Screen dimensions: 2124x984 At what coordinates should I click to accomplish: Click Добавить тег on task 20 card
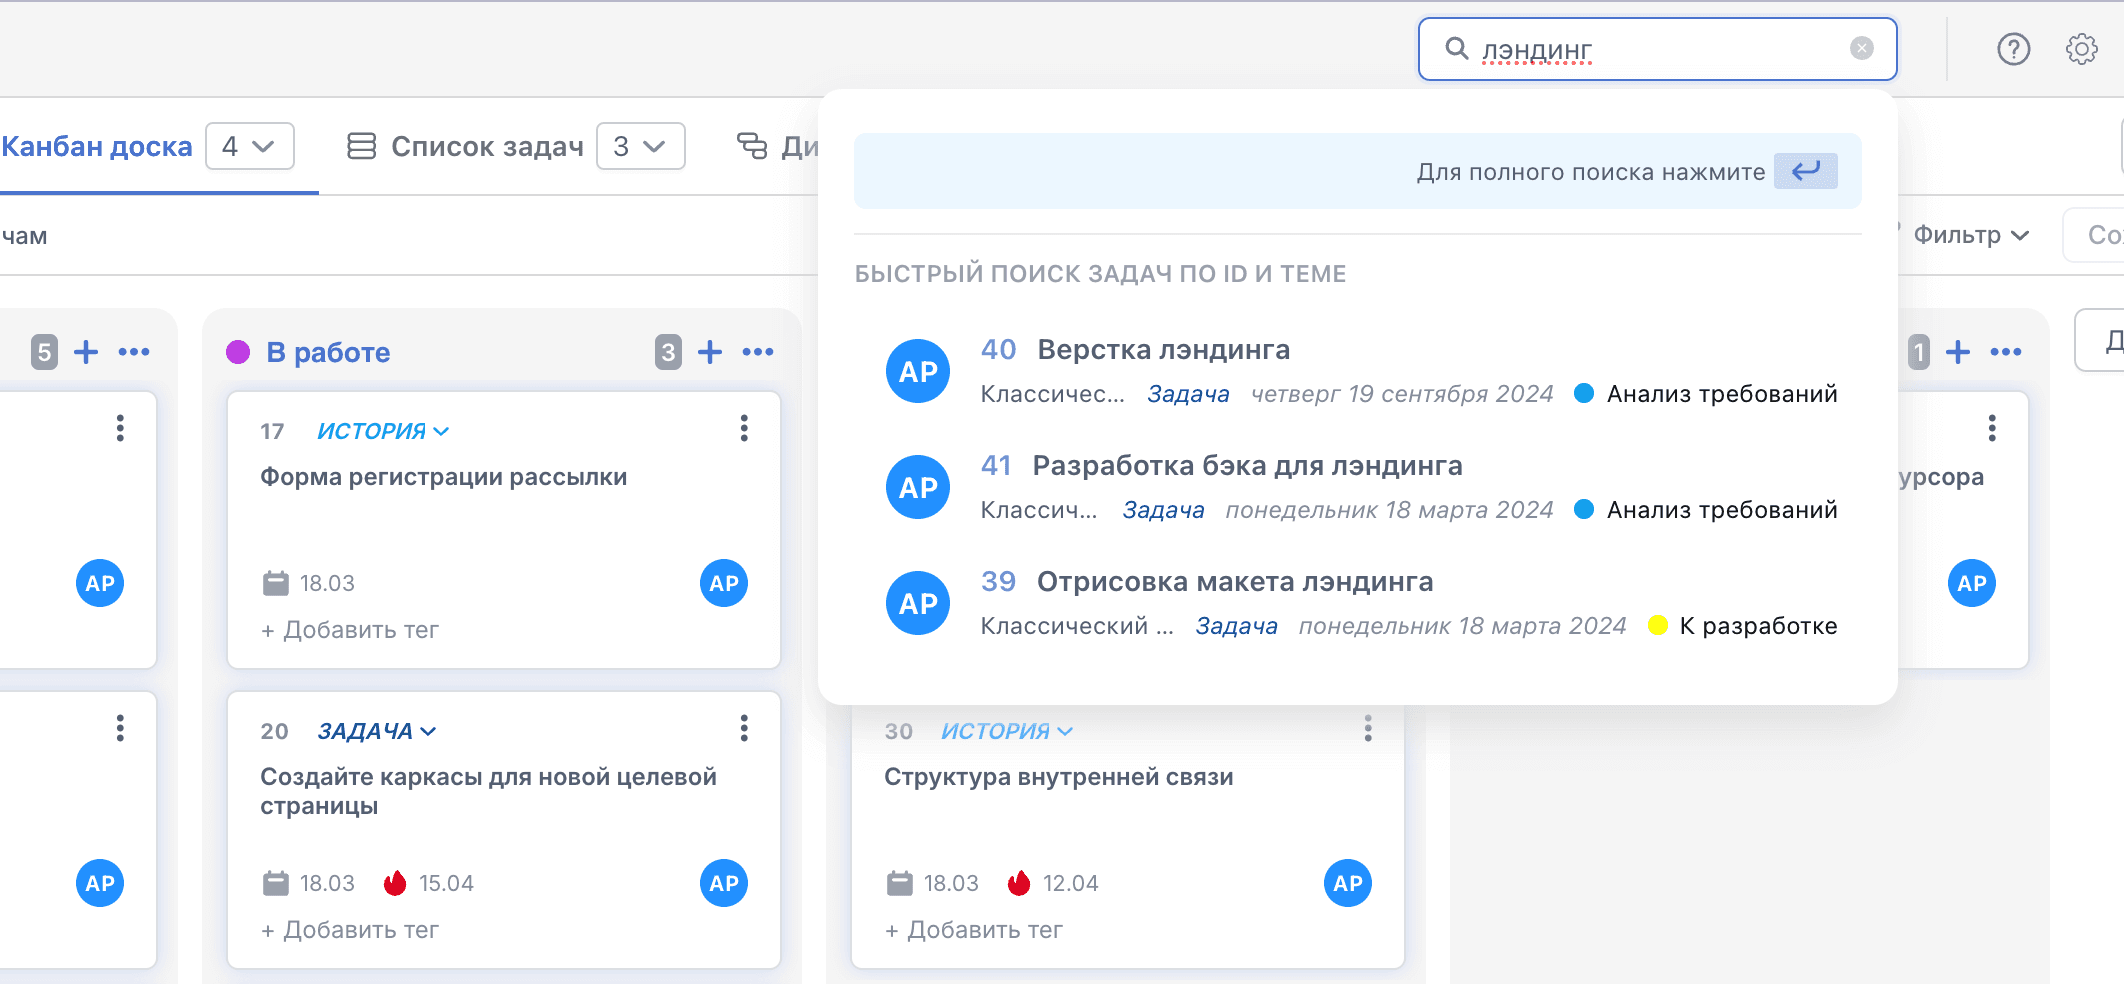[350, 930]
